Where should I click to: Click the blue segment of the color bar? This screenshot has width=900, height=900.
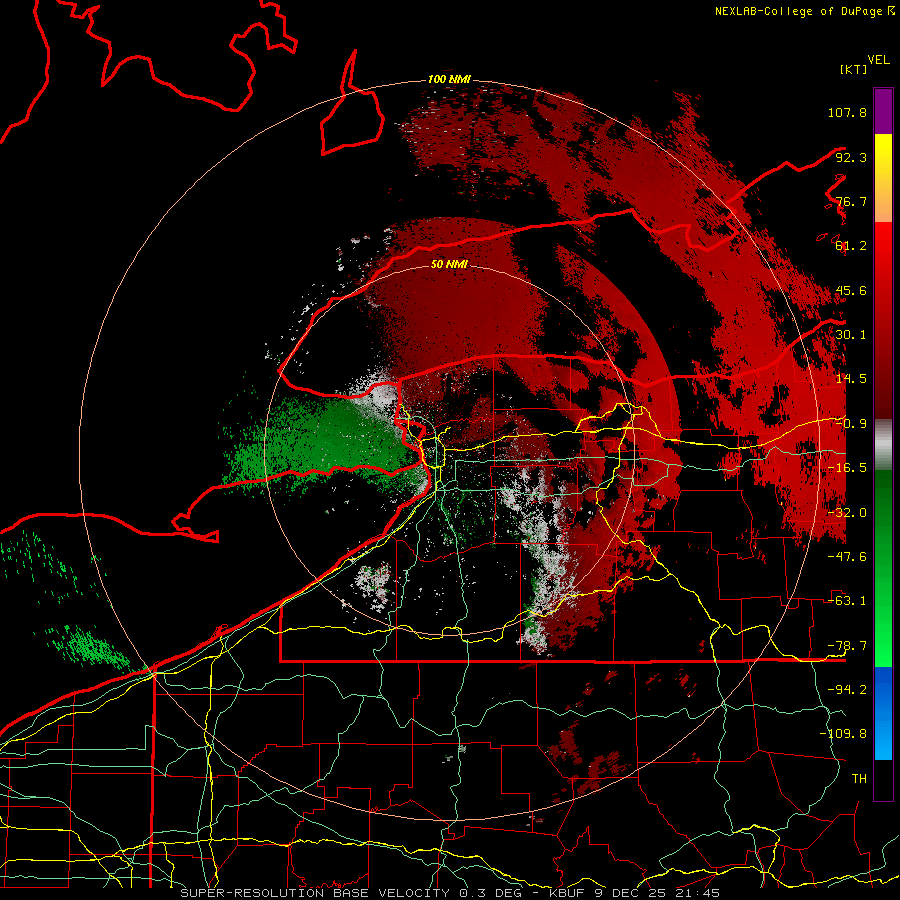coord(883,713)
